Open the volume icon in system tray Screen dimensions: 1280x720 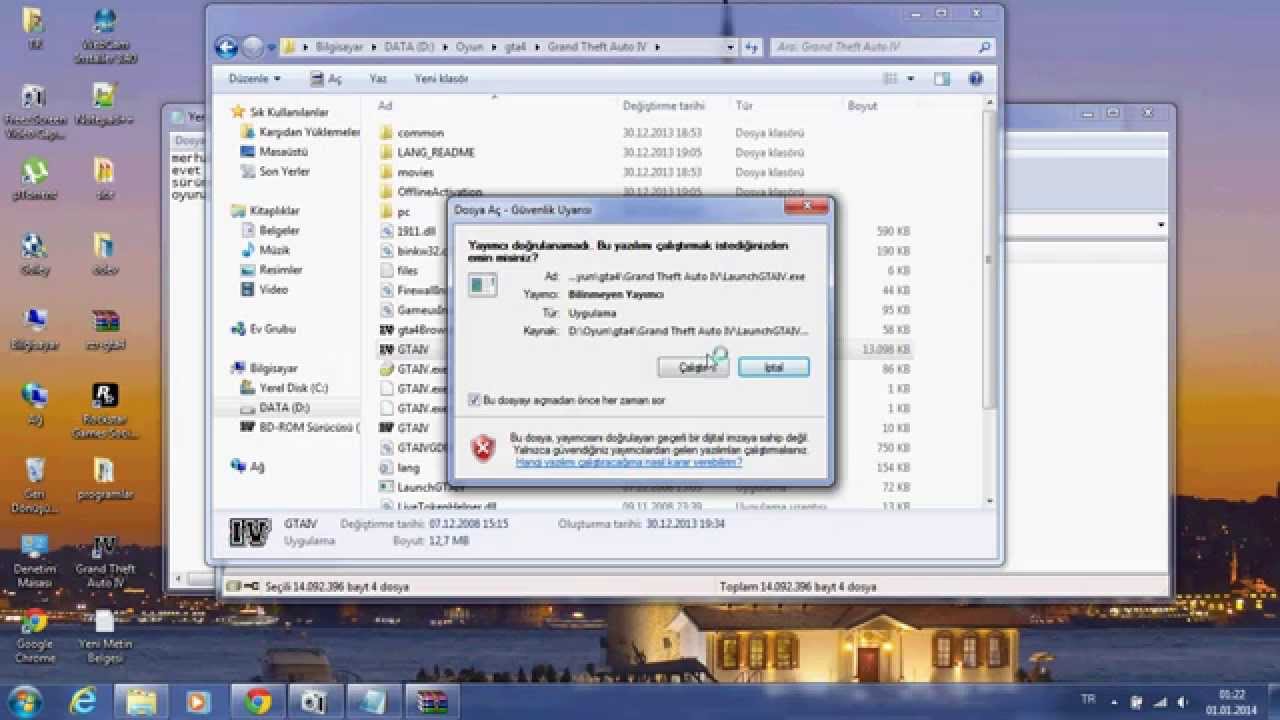tap(1183, 701)
